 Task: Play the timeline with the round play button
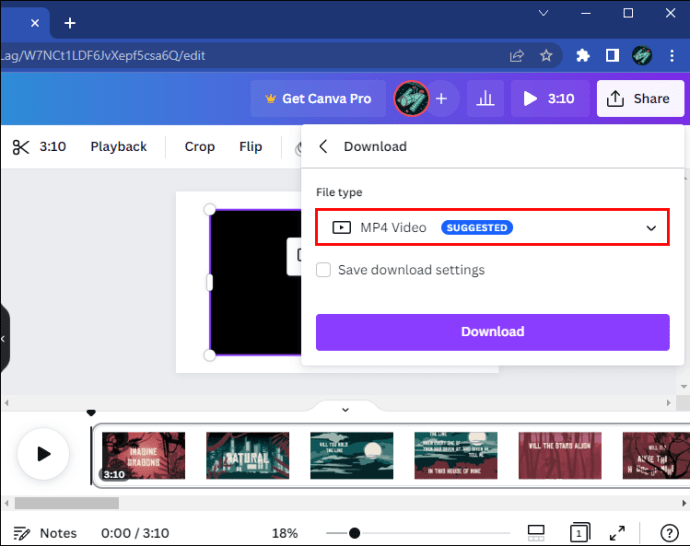tap(43, 454)
